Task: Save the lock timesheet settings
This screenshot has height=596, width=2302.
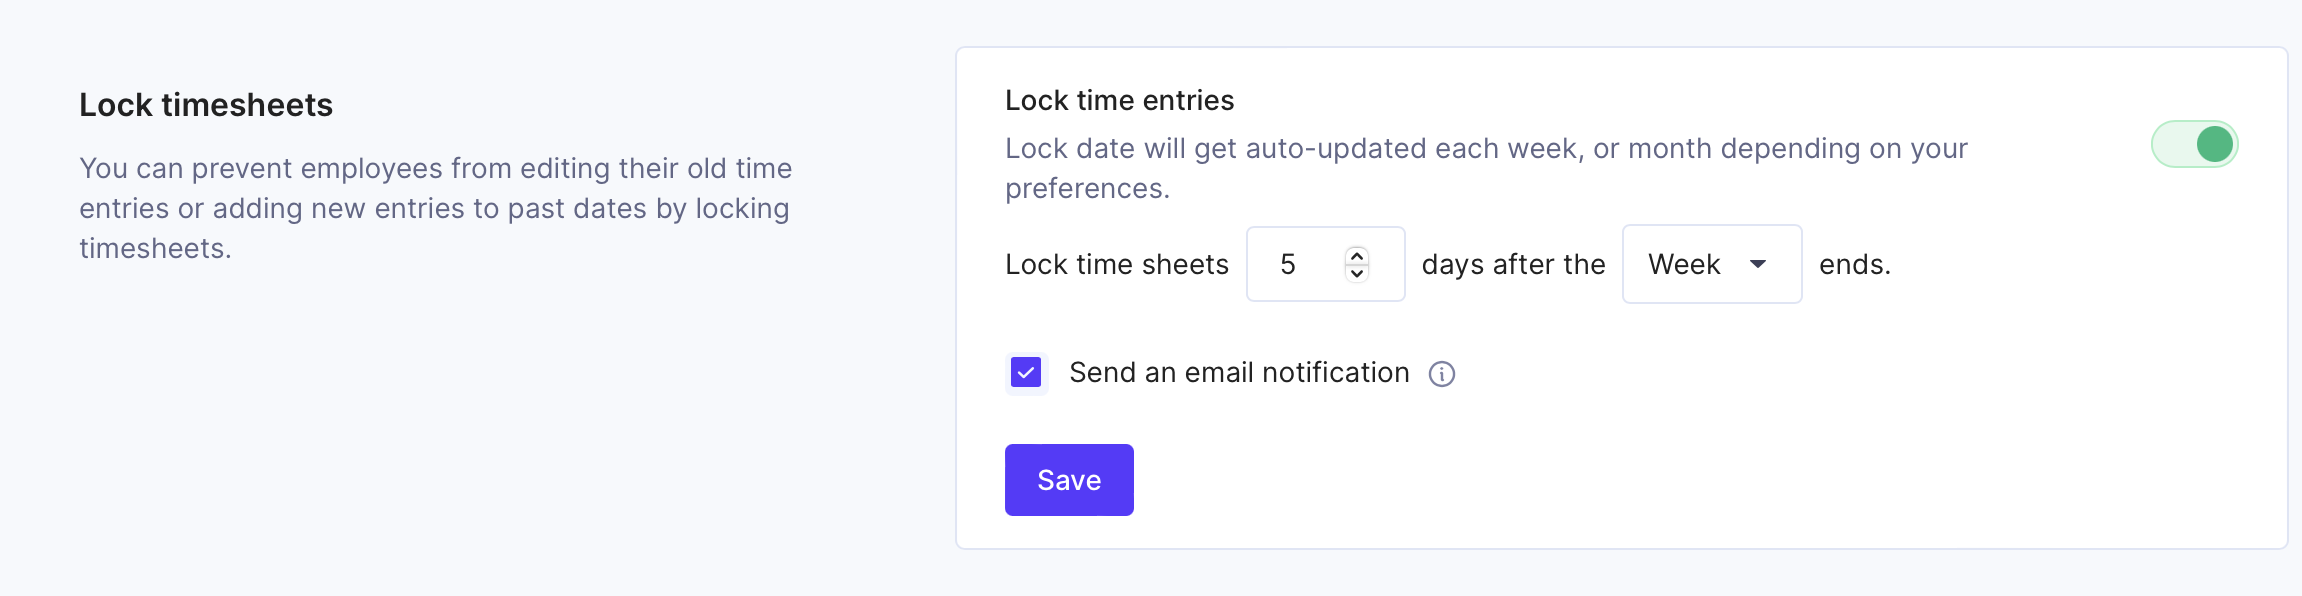Action: click(x=1069, y=480)
